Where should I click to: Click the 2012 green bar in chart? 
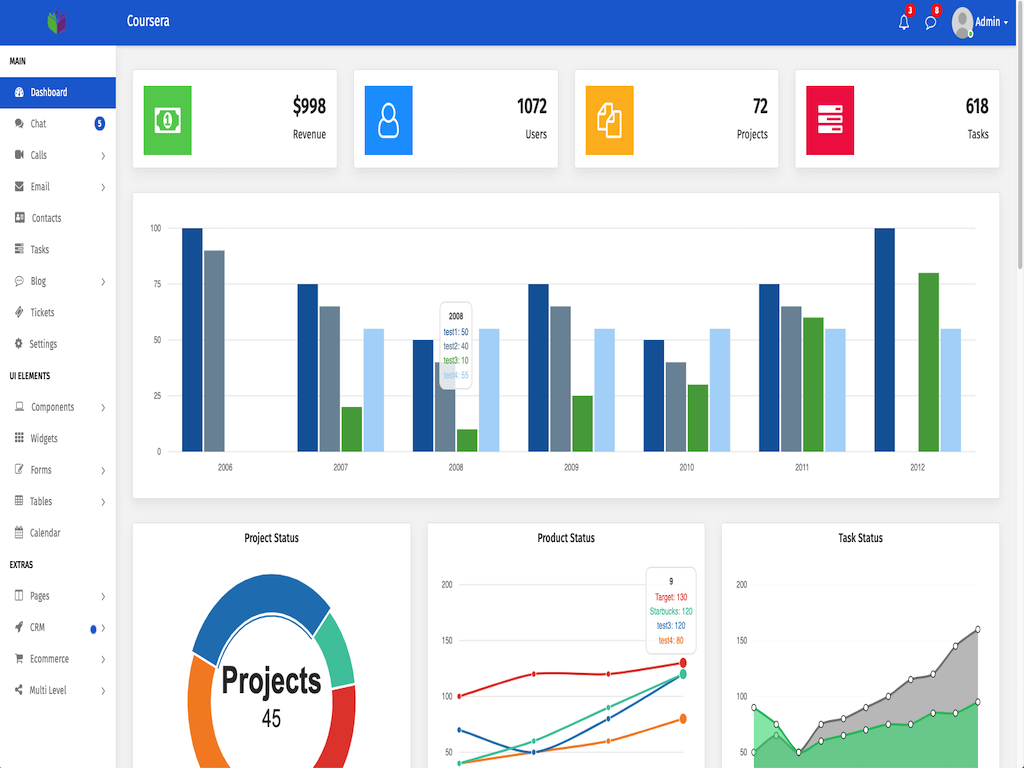pyautogui.click(x=929, y=362)
